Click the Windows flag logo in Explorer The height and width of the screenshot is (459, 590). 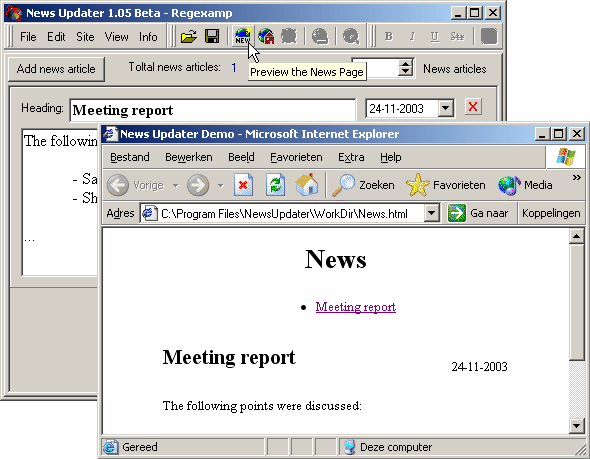pyautogui.click(x=566, y=157)
